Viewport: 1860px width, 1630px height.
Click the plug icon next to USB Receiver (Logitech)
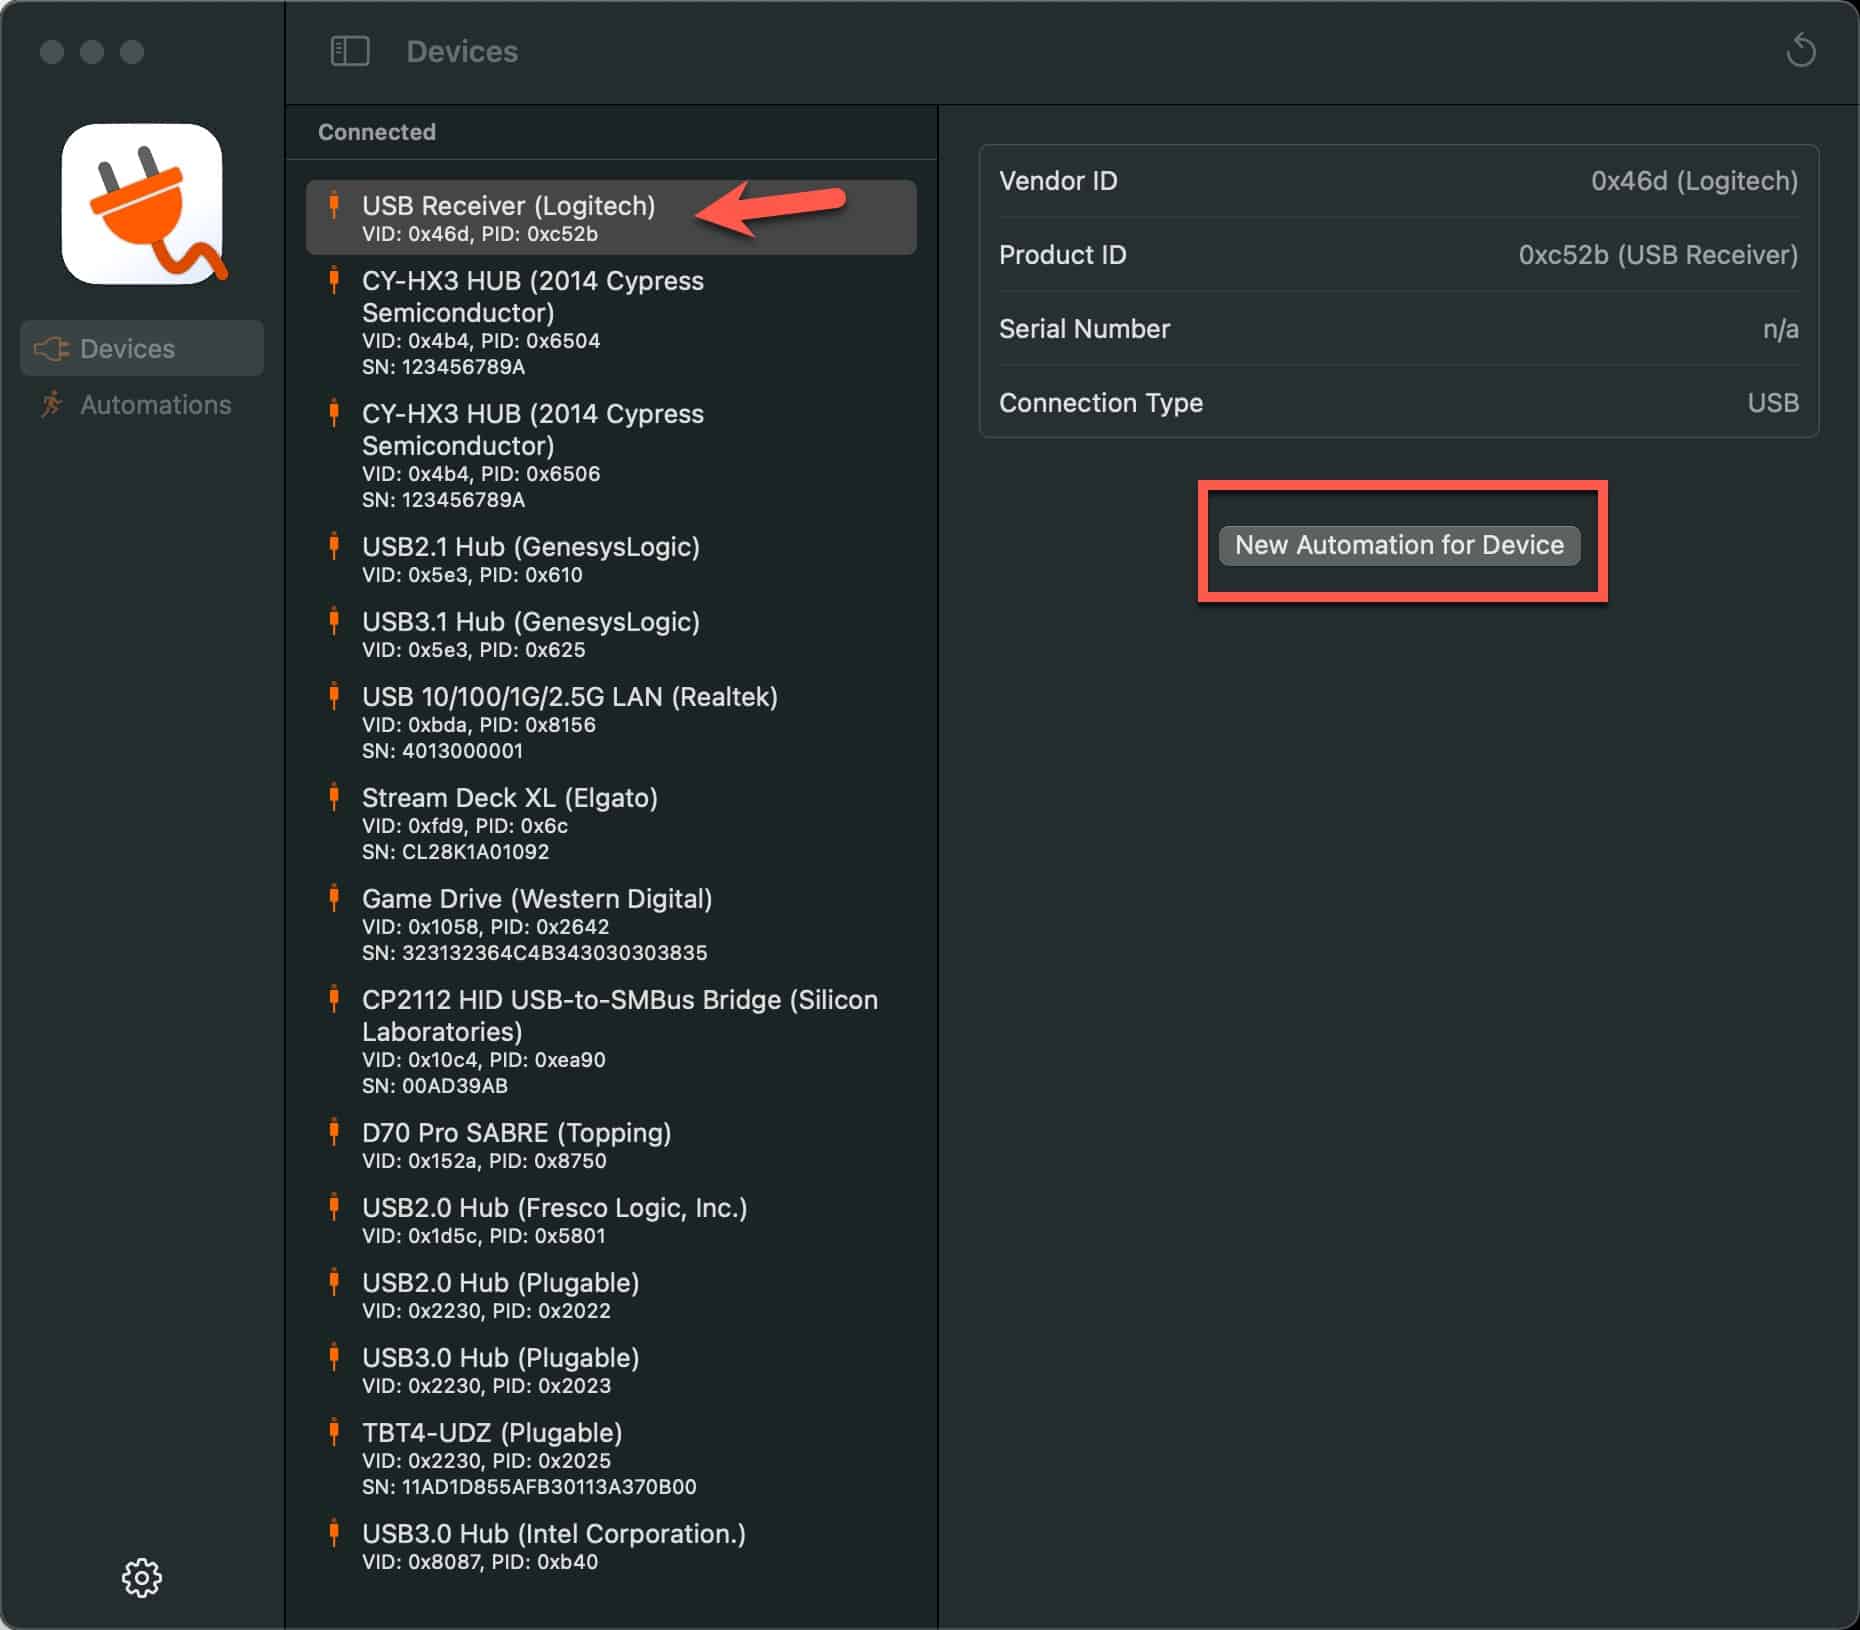click(x=334, y=205)
